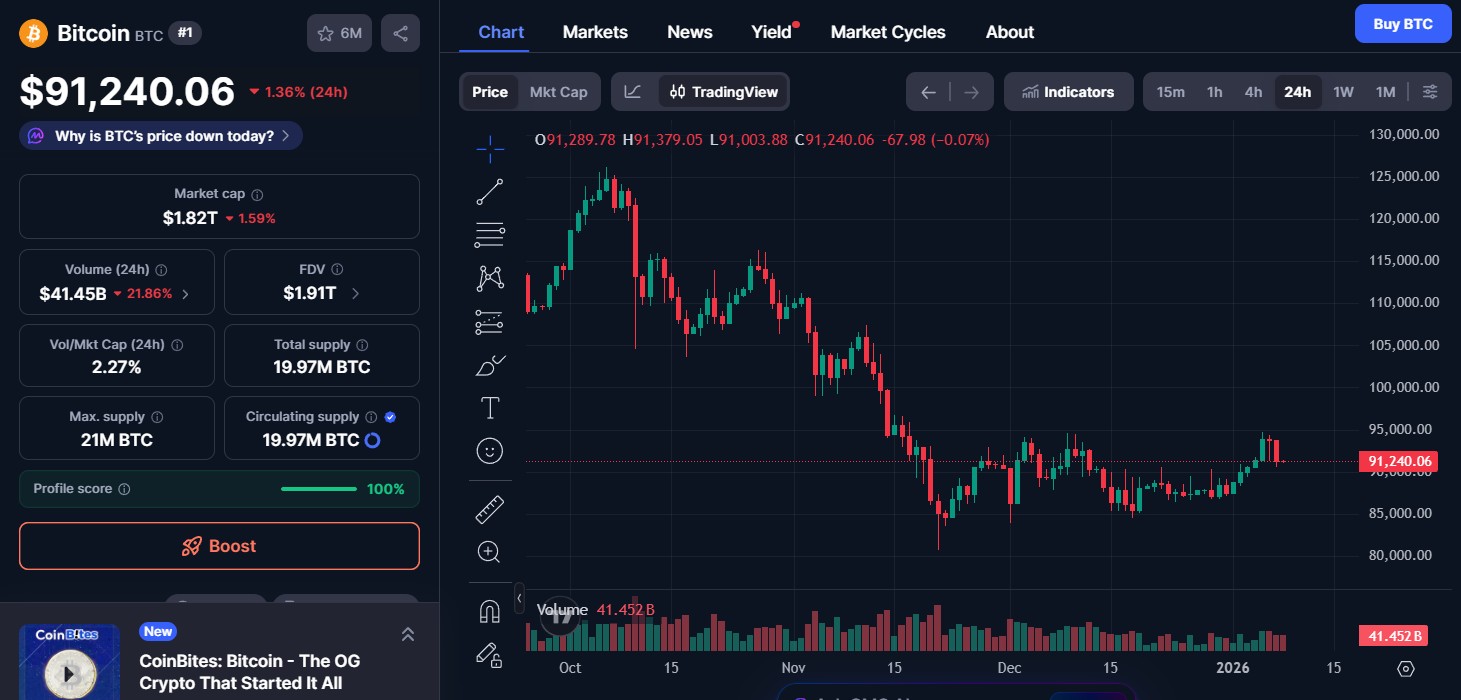Select the brush drawing tool
Image resolution: width=1461 pixels, height=700 pixels.
(490, 365)
